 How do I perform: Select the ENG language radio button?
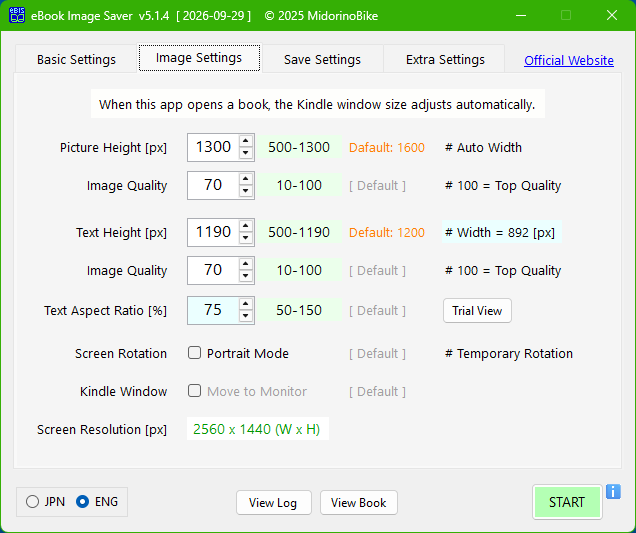tap(82, 502)
